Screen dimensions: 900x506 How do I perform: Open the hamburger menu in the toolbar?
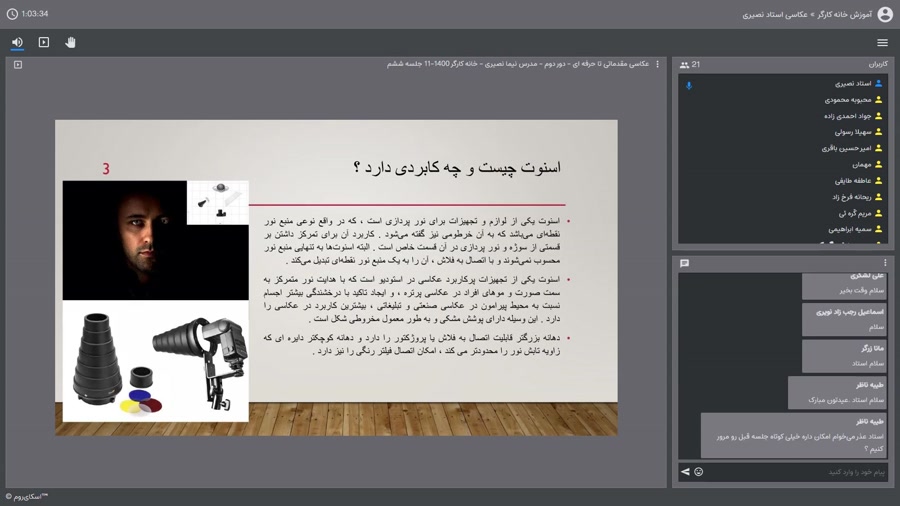(882, 42)
